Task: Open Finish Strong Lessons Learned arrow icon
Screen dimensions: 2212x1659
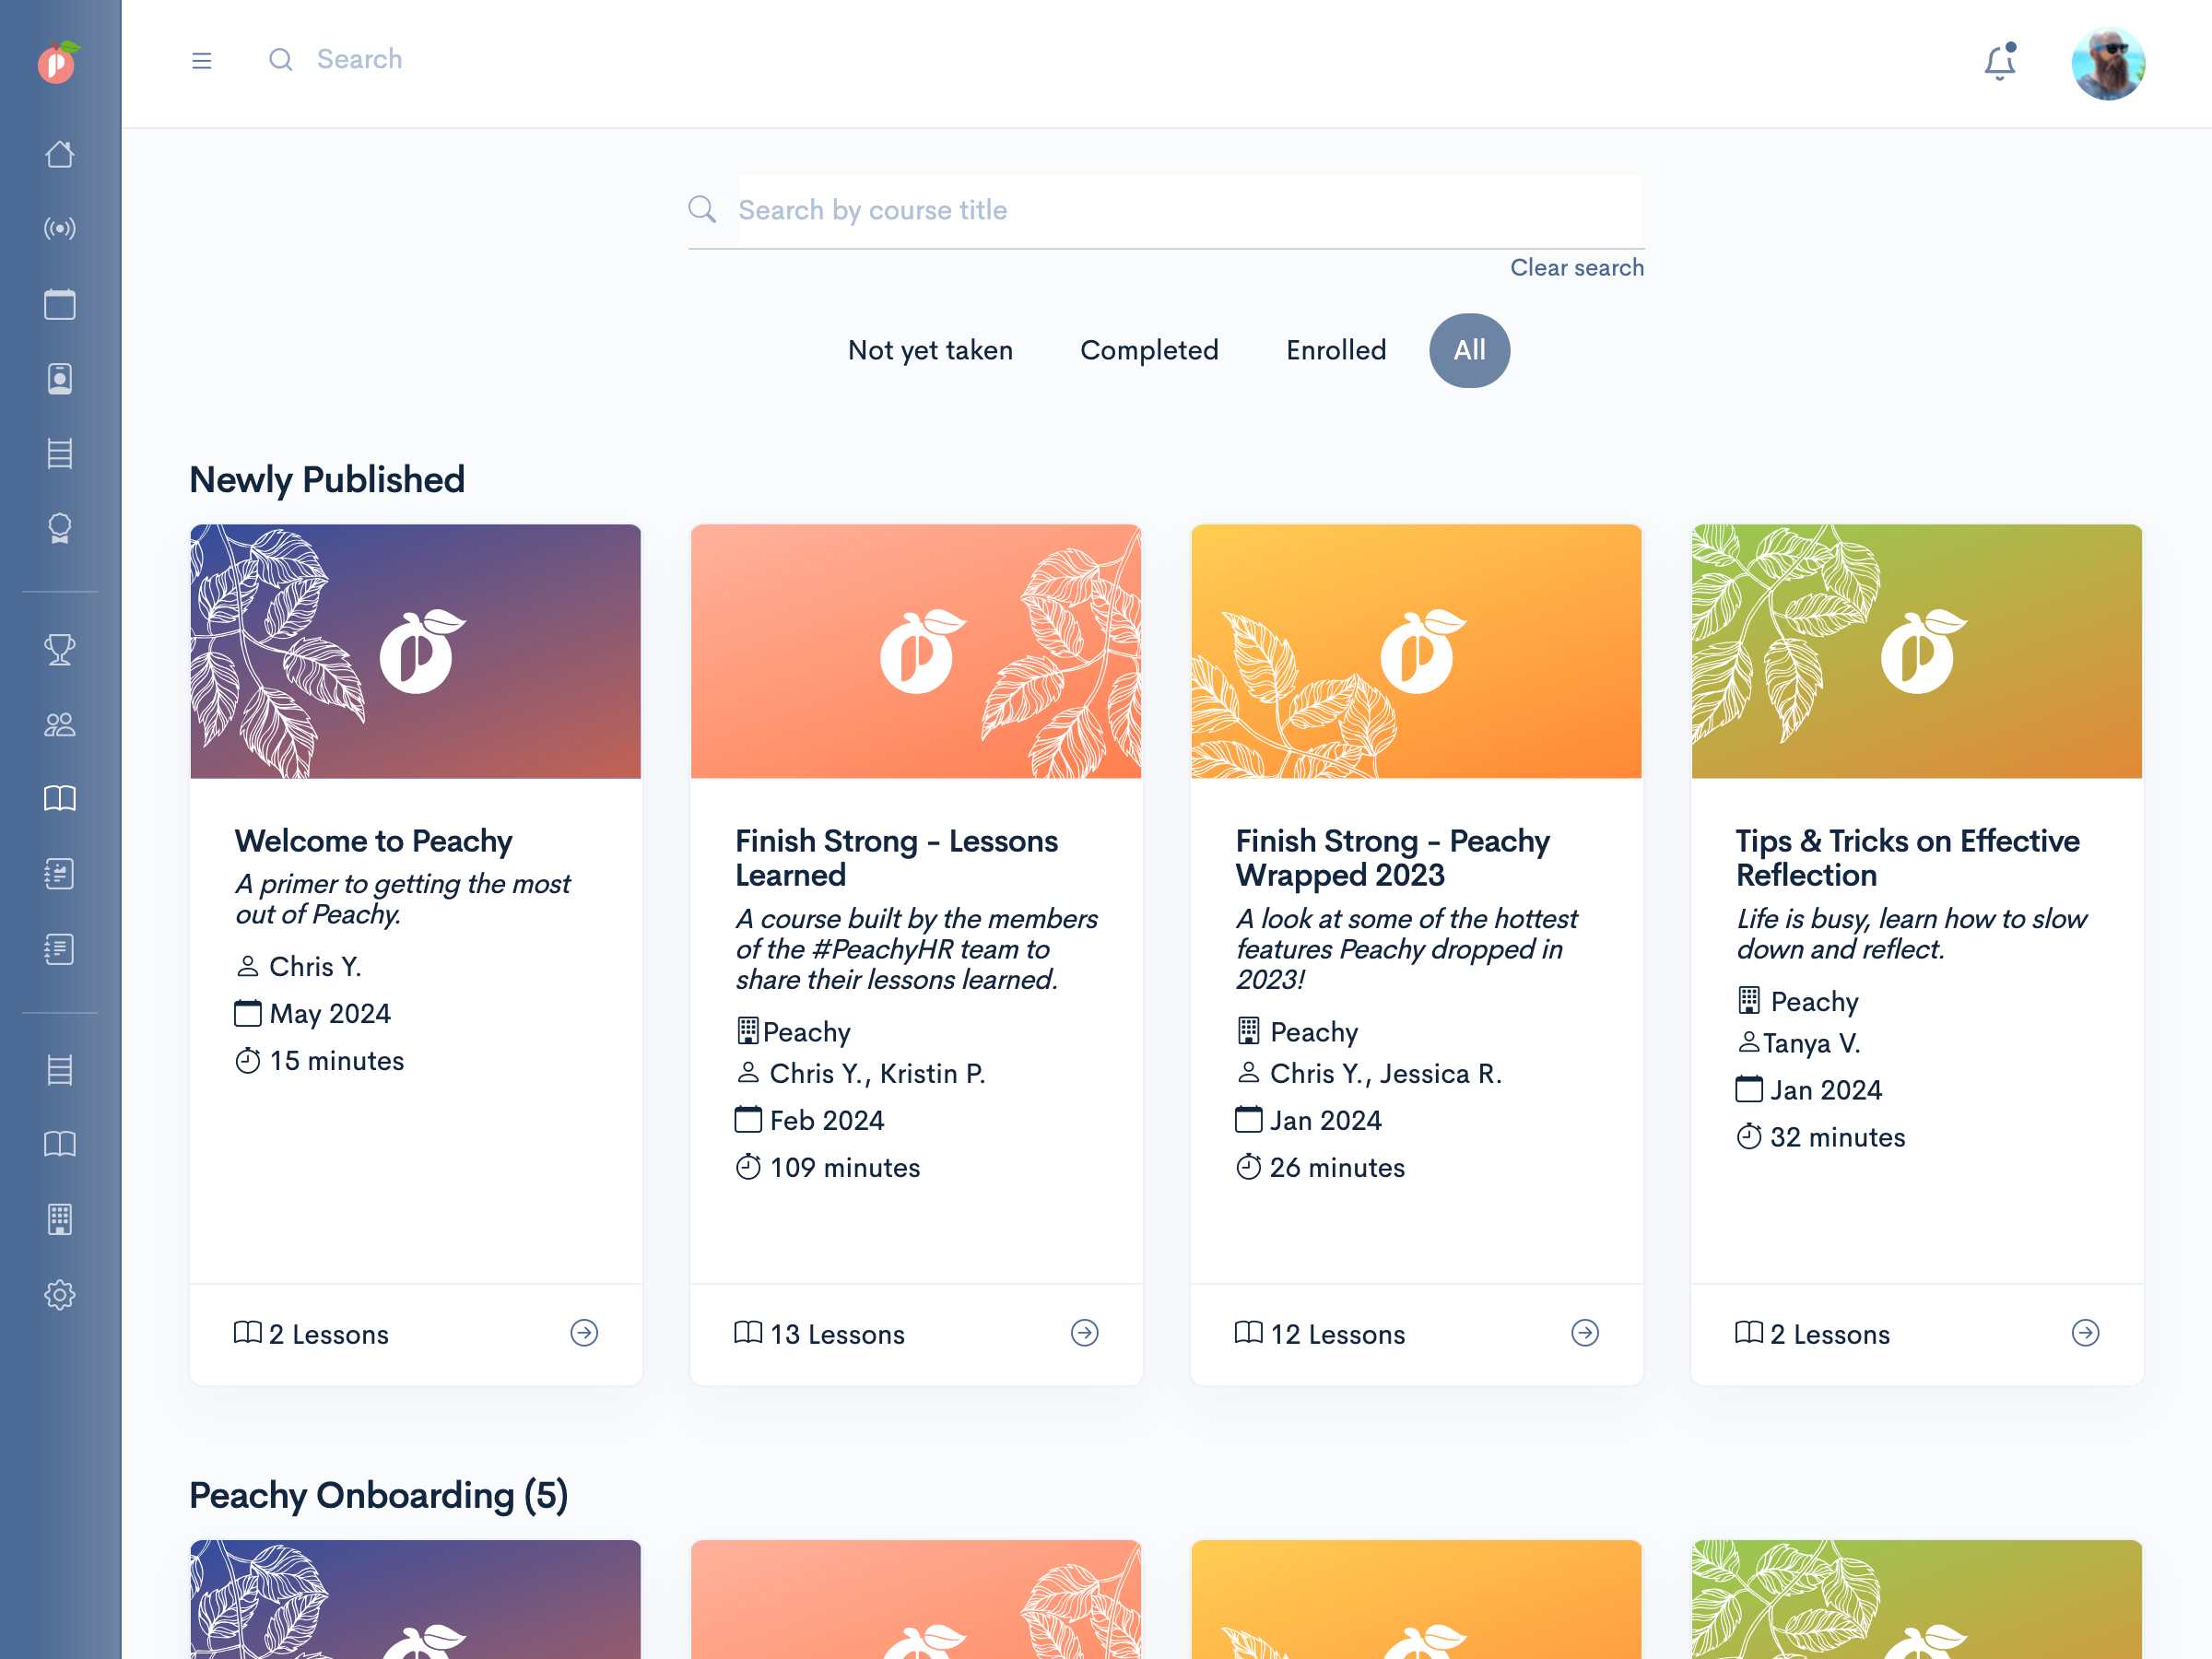Action: [x=1085, y=1333]
